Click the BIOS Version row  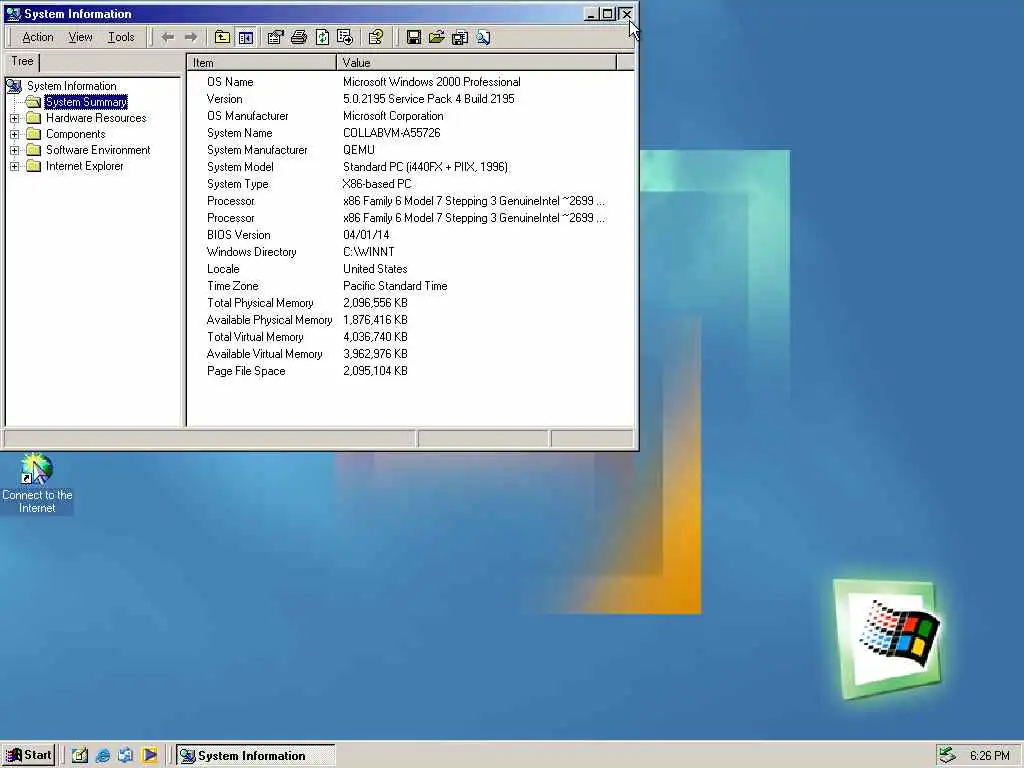click(x=410, y=234)
